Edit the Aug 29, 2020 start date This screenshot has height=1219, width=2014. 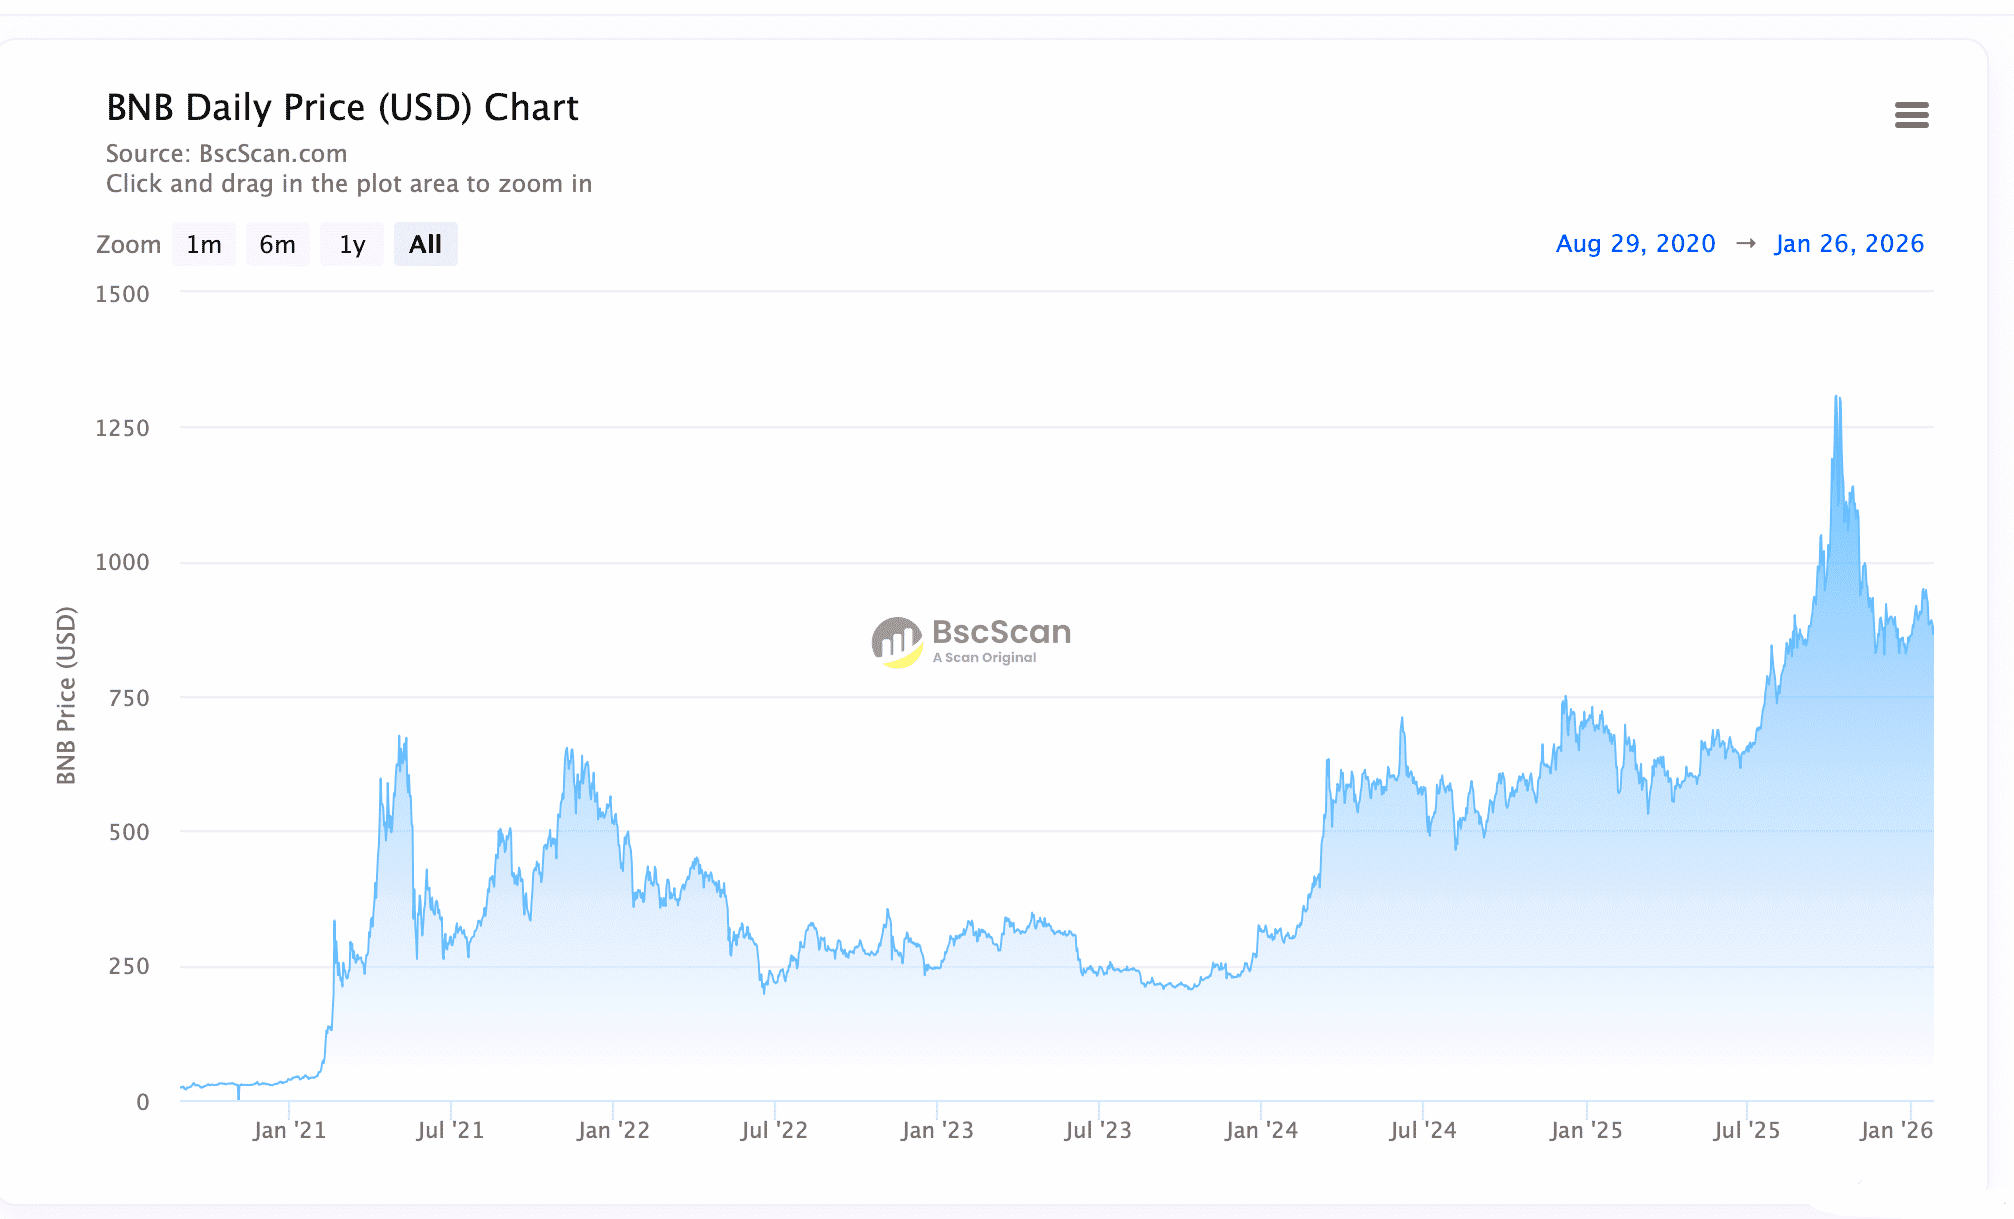[x=1635, y=244]
